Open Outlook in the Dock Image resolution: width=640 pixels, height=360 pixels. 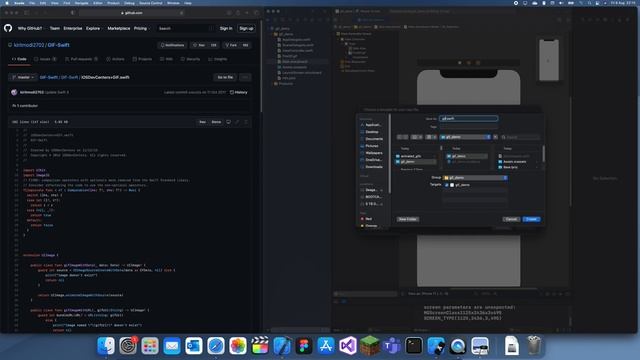click(x=194, y=346)
